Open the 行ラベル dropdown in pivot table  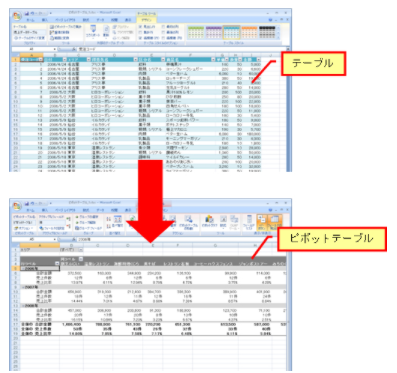coord(57,263)
